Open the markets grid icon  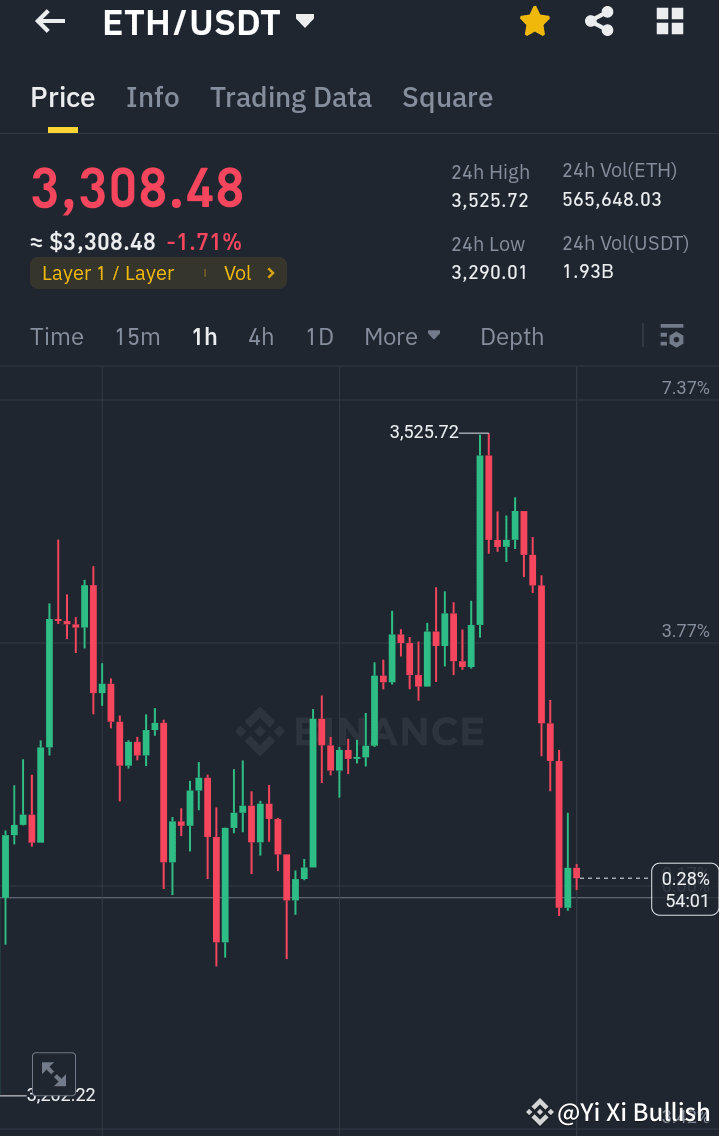(669, 21)
